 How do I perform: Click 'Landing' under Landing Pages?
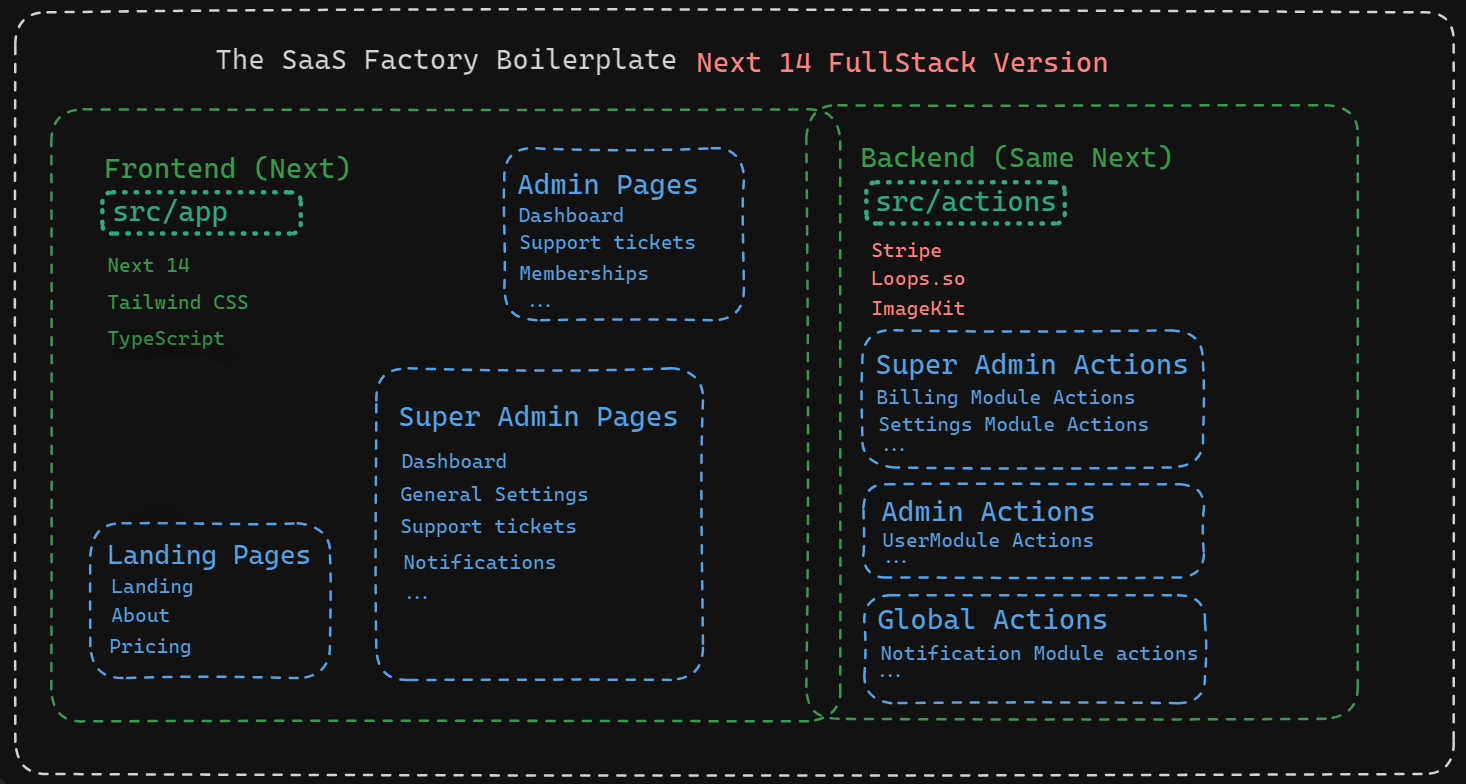click(x=152, y=587)
